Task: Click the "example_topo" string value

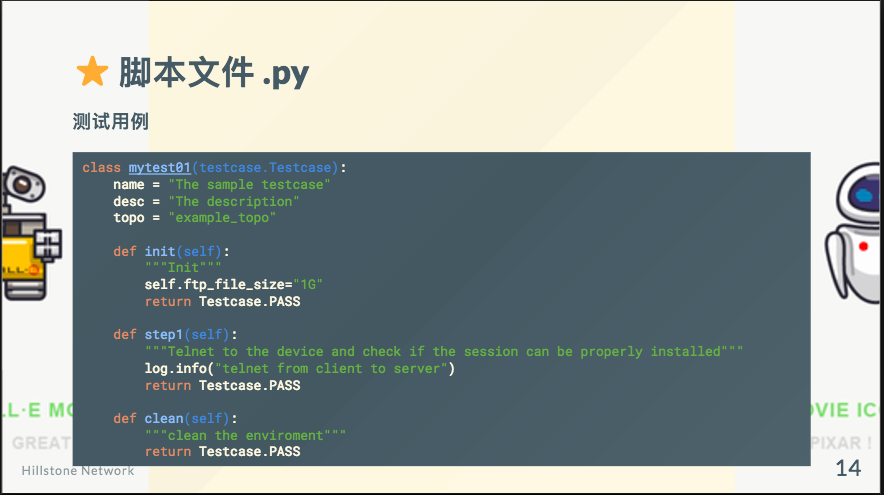Action: [222, 218]
